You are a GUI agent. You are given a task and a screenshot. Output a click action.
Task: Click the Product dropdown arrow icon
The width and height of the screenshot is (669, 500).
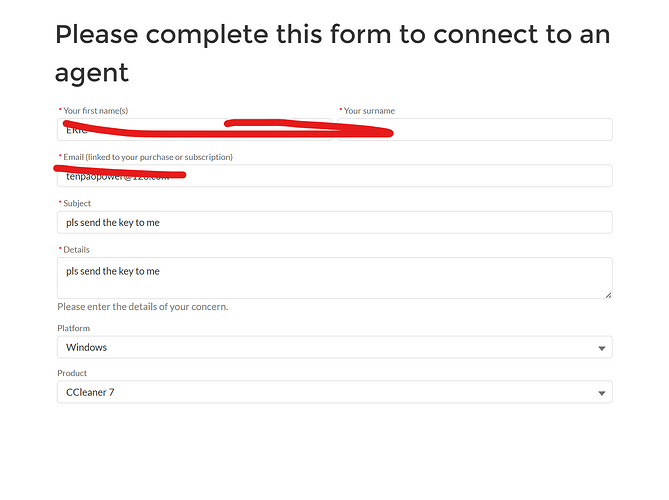click(x=602, y=394)
